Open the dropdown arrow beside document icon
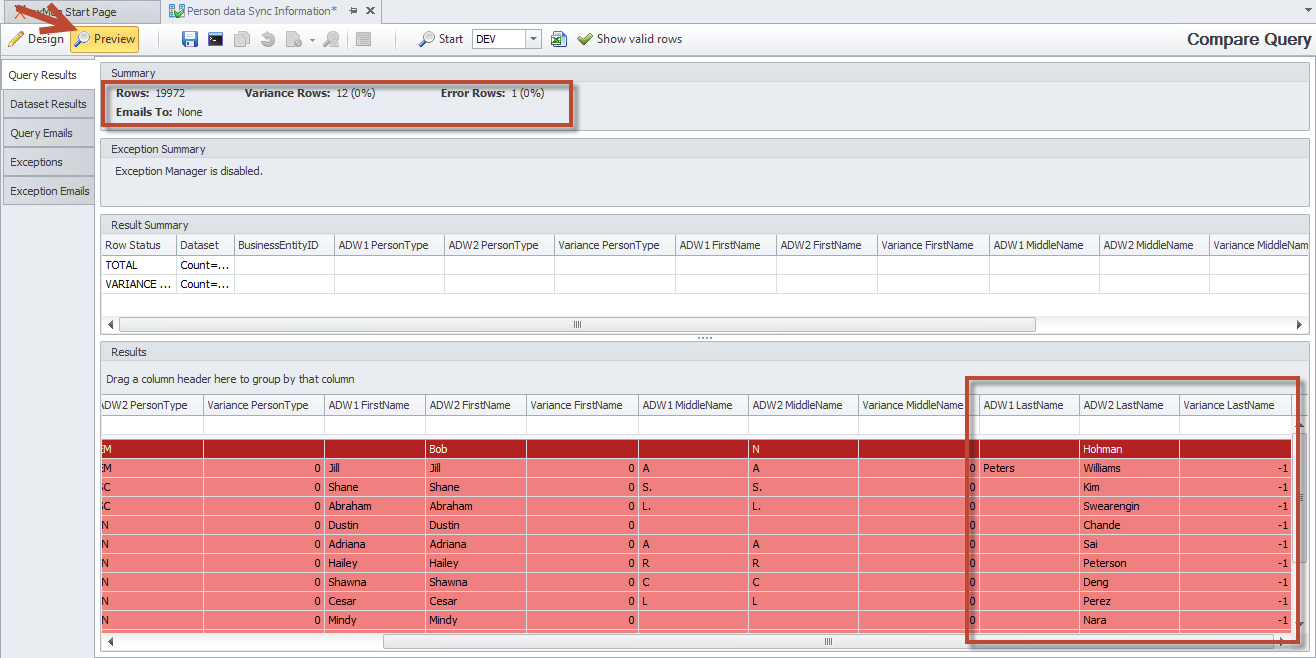The image size is (1316, 658). point(312,40)
